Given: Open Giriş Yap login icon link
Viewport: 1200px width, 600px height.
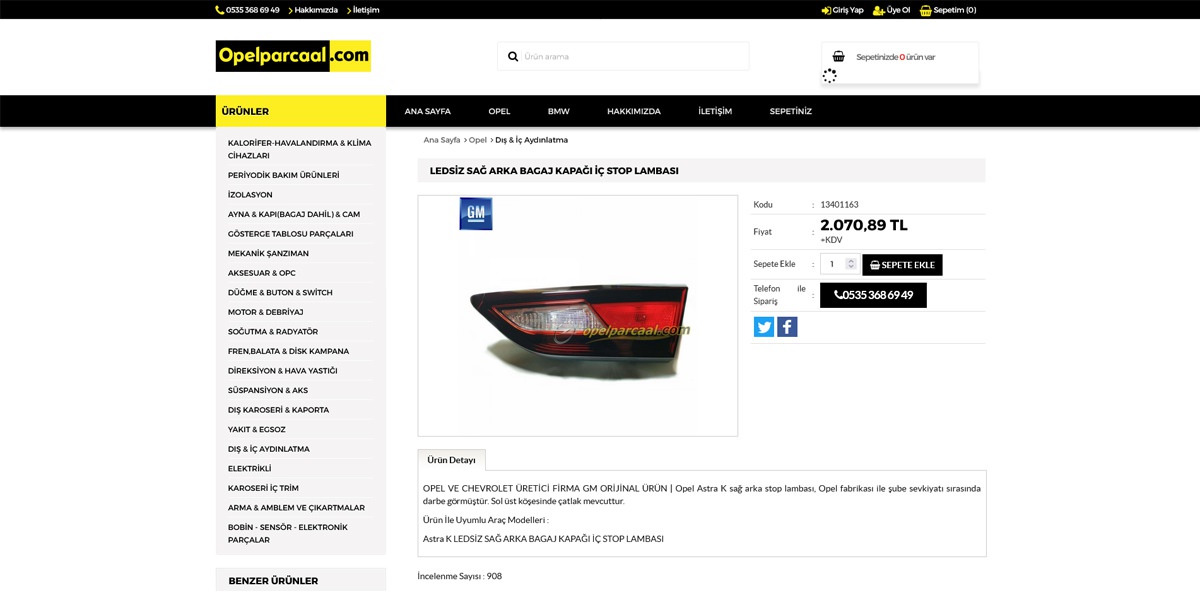Looking at the screenshot, I should (x=827, y=10).
